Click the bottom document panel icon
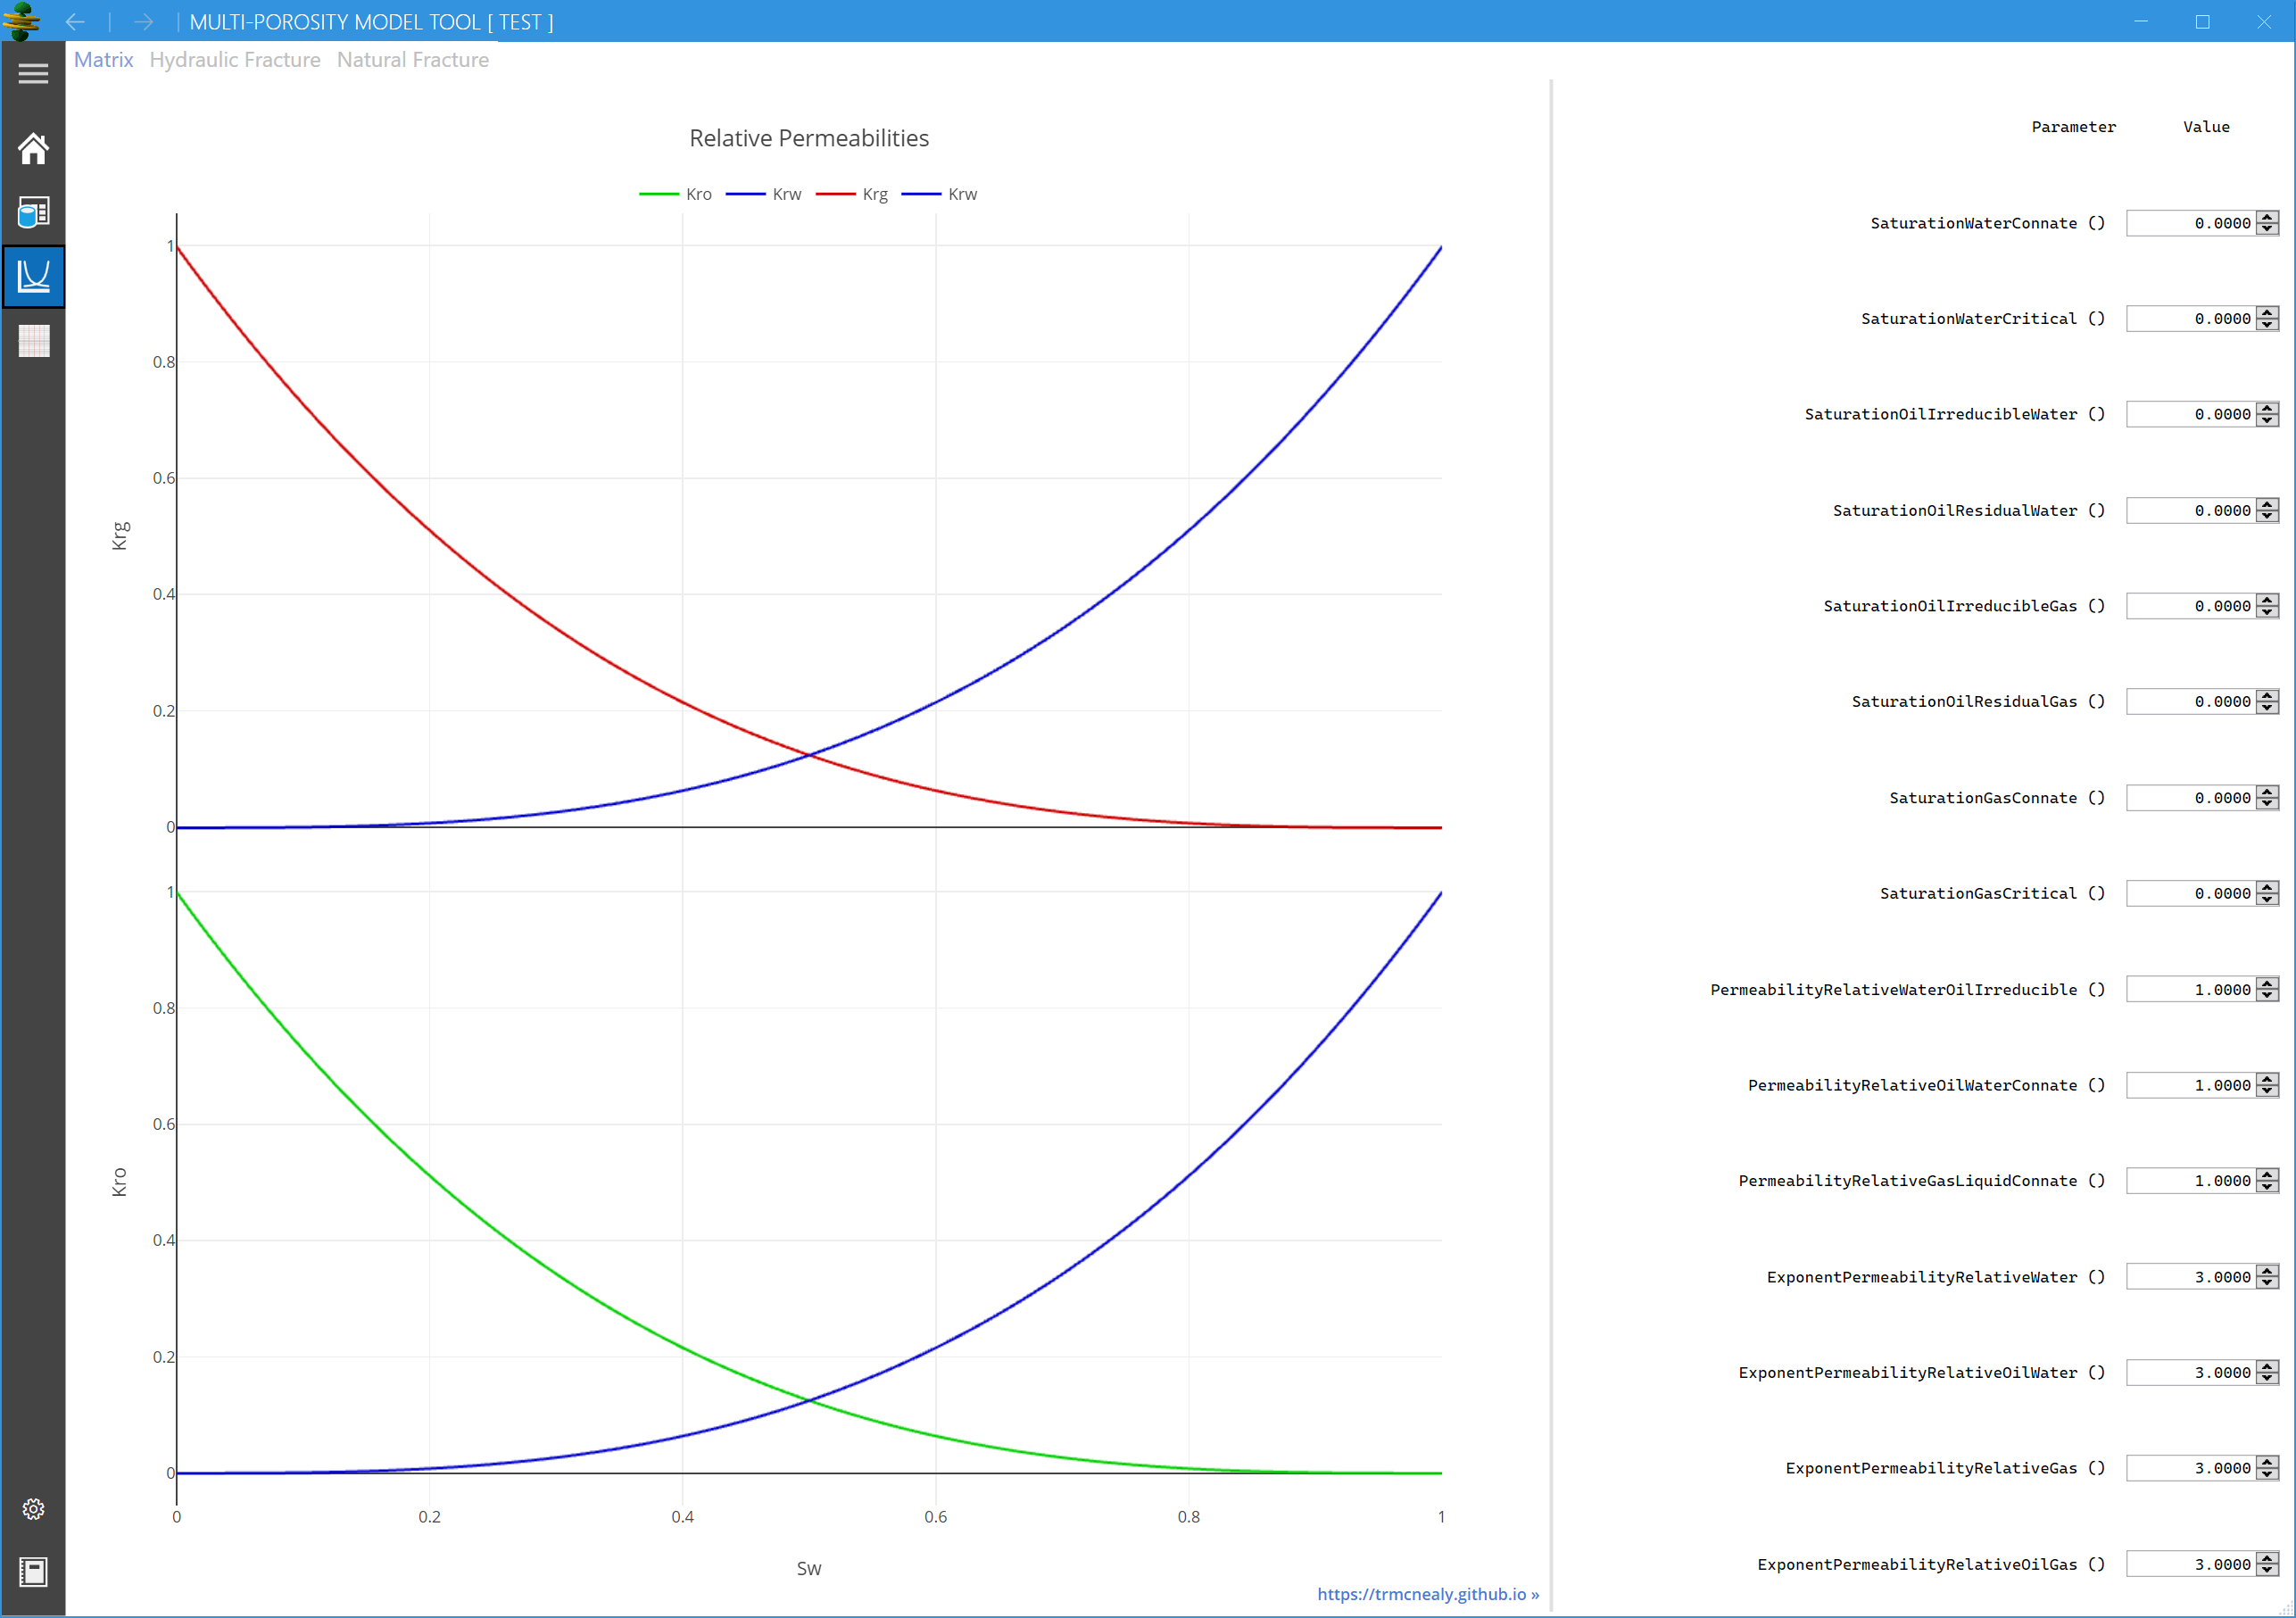The image size is (2296, 1618). [33, 1572]
